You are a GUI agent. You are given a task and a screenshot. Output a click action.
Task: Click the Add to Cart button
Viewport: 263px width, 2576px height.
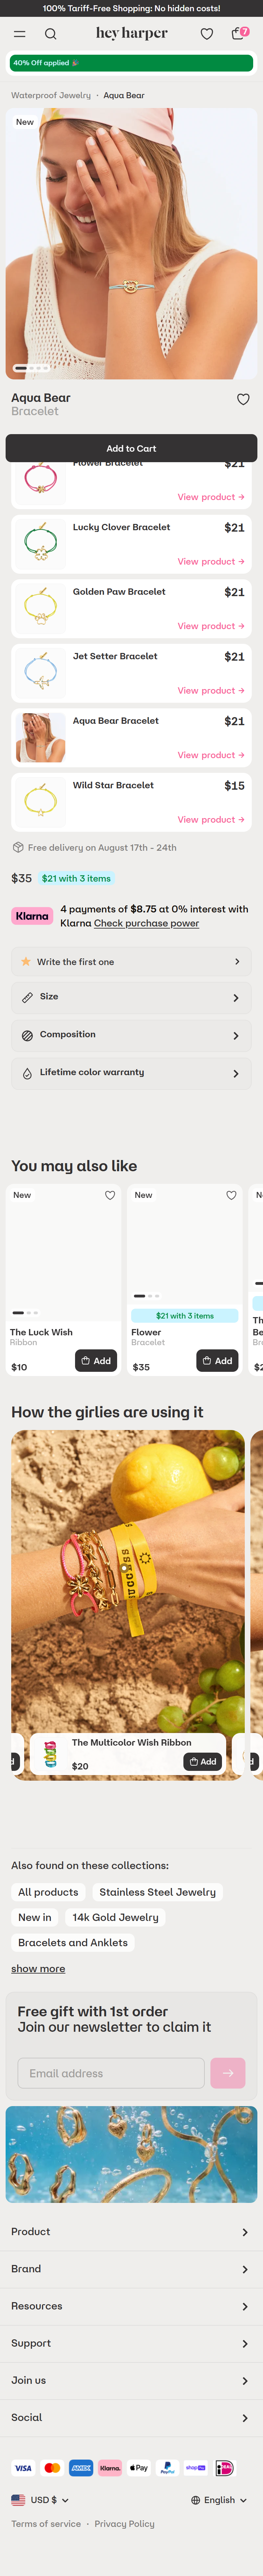coord(131,448)
